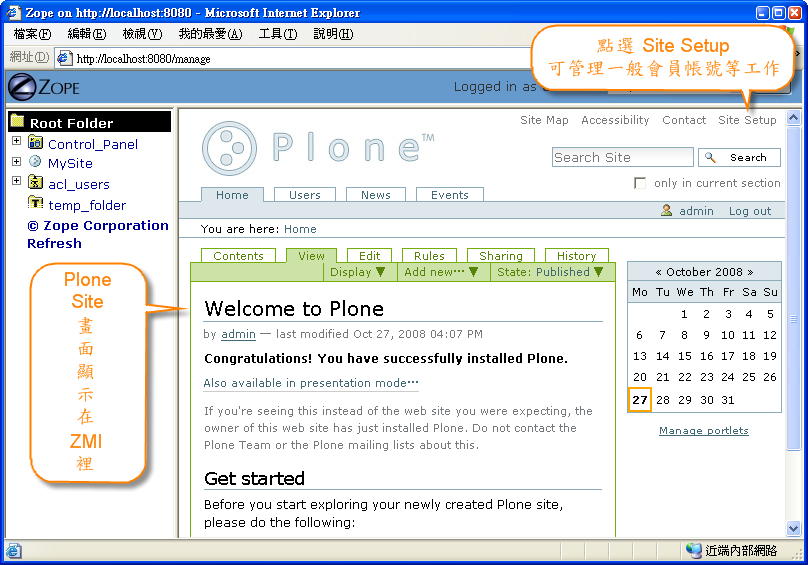808x565 pixels.
Task: Switch to the Home site tab
Action: pyautogui.click(x=232, y=195)
